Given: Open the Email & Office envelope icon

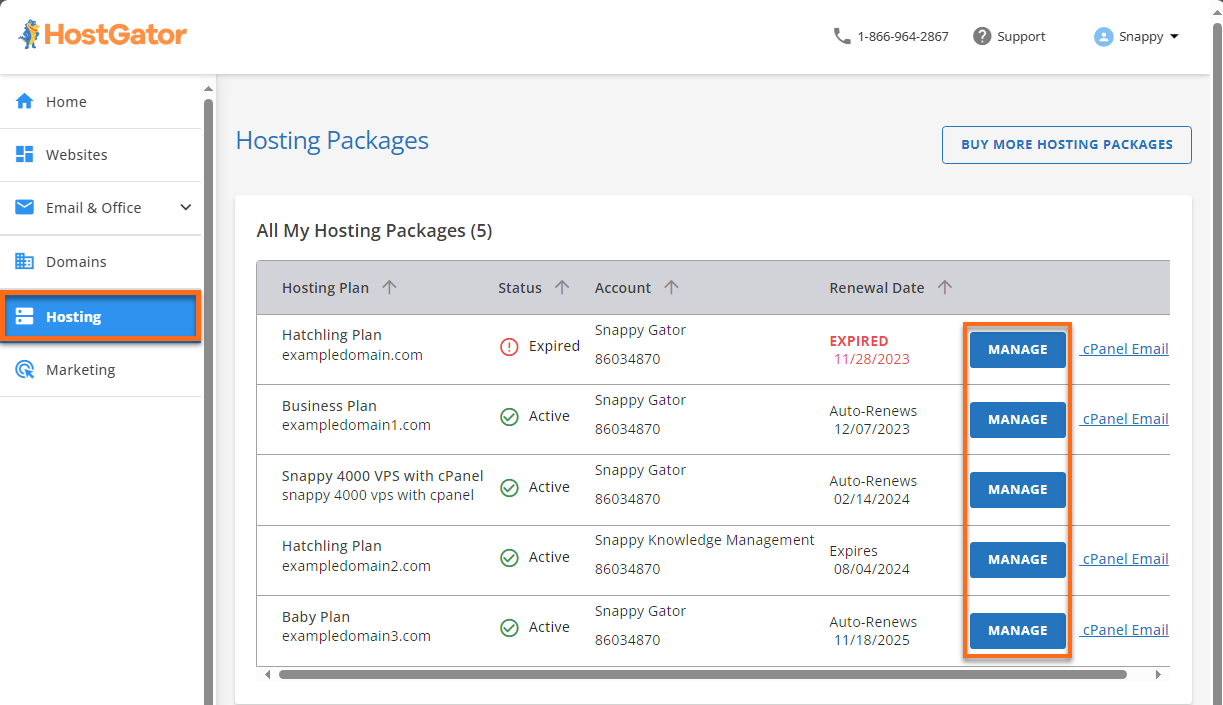Looking at the screenshot, I should click(24, 207).
